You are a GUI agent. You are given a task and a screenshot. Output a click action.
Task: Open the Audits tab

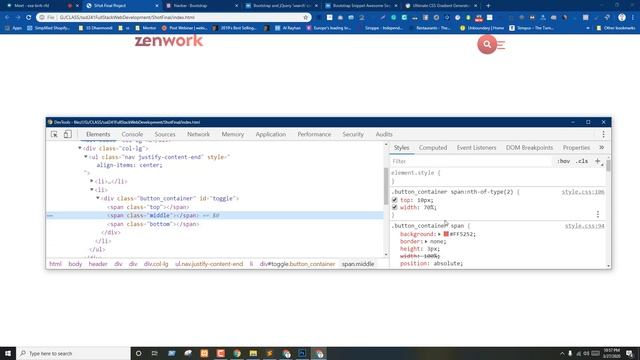click(x=384, y=134)
